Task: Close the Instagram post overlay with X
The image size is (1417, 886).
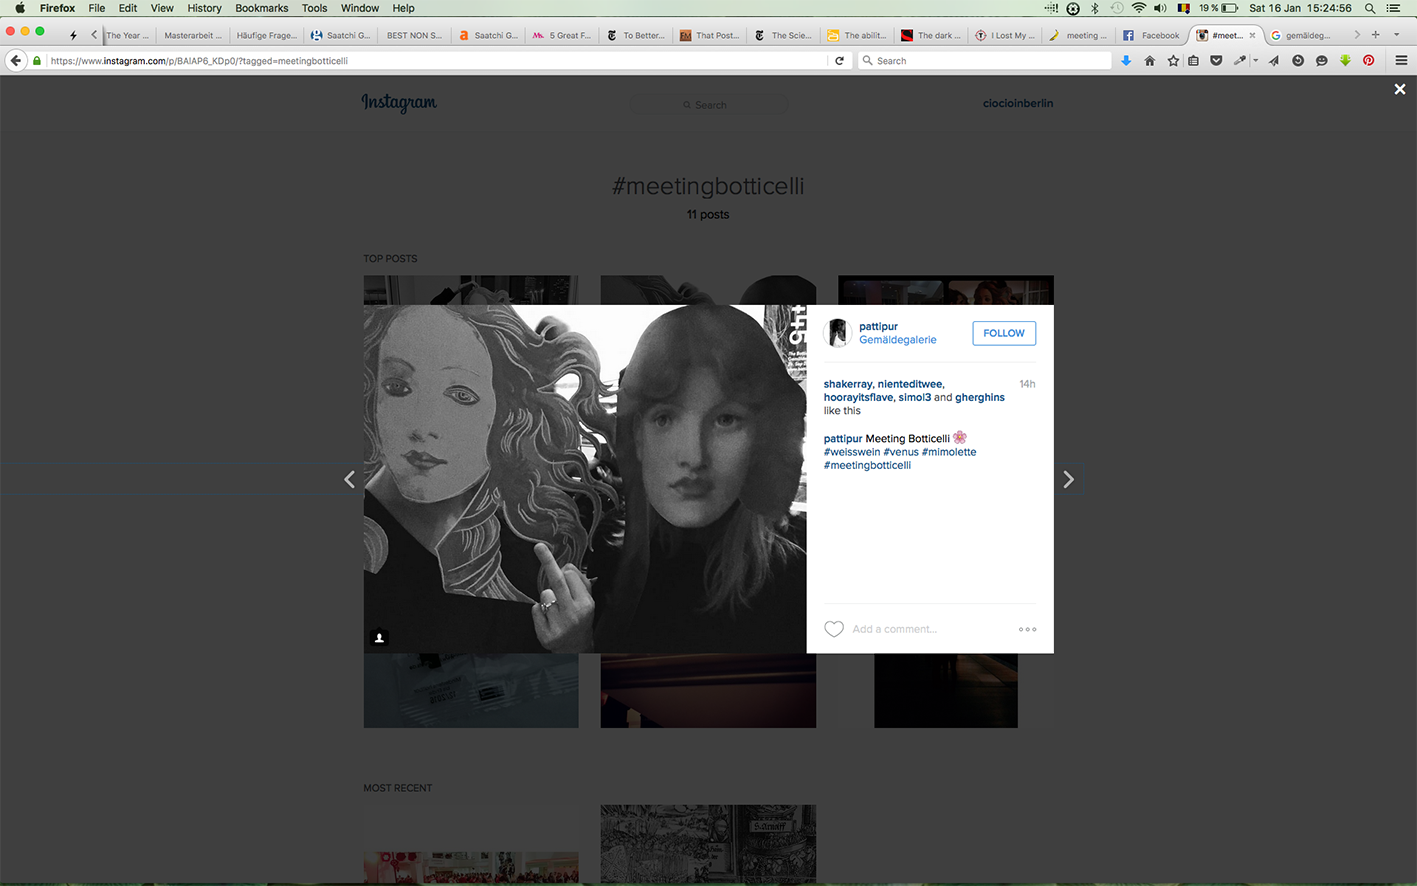Action: coord(1400,89)
